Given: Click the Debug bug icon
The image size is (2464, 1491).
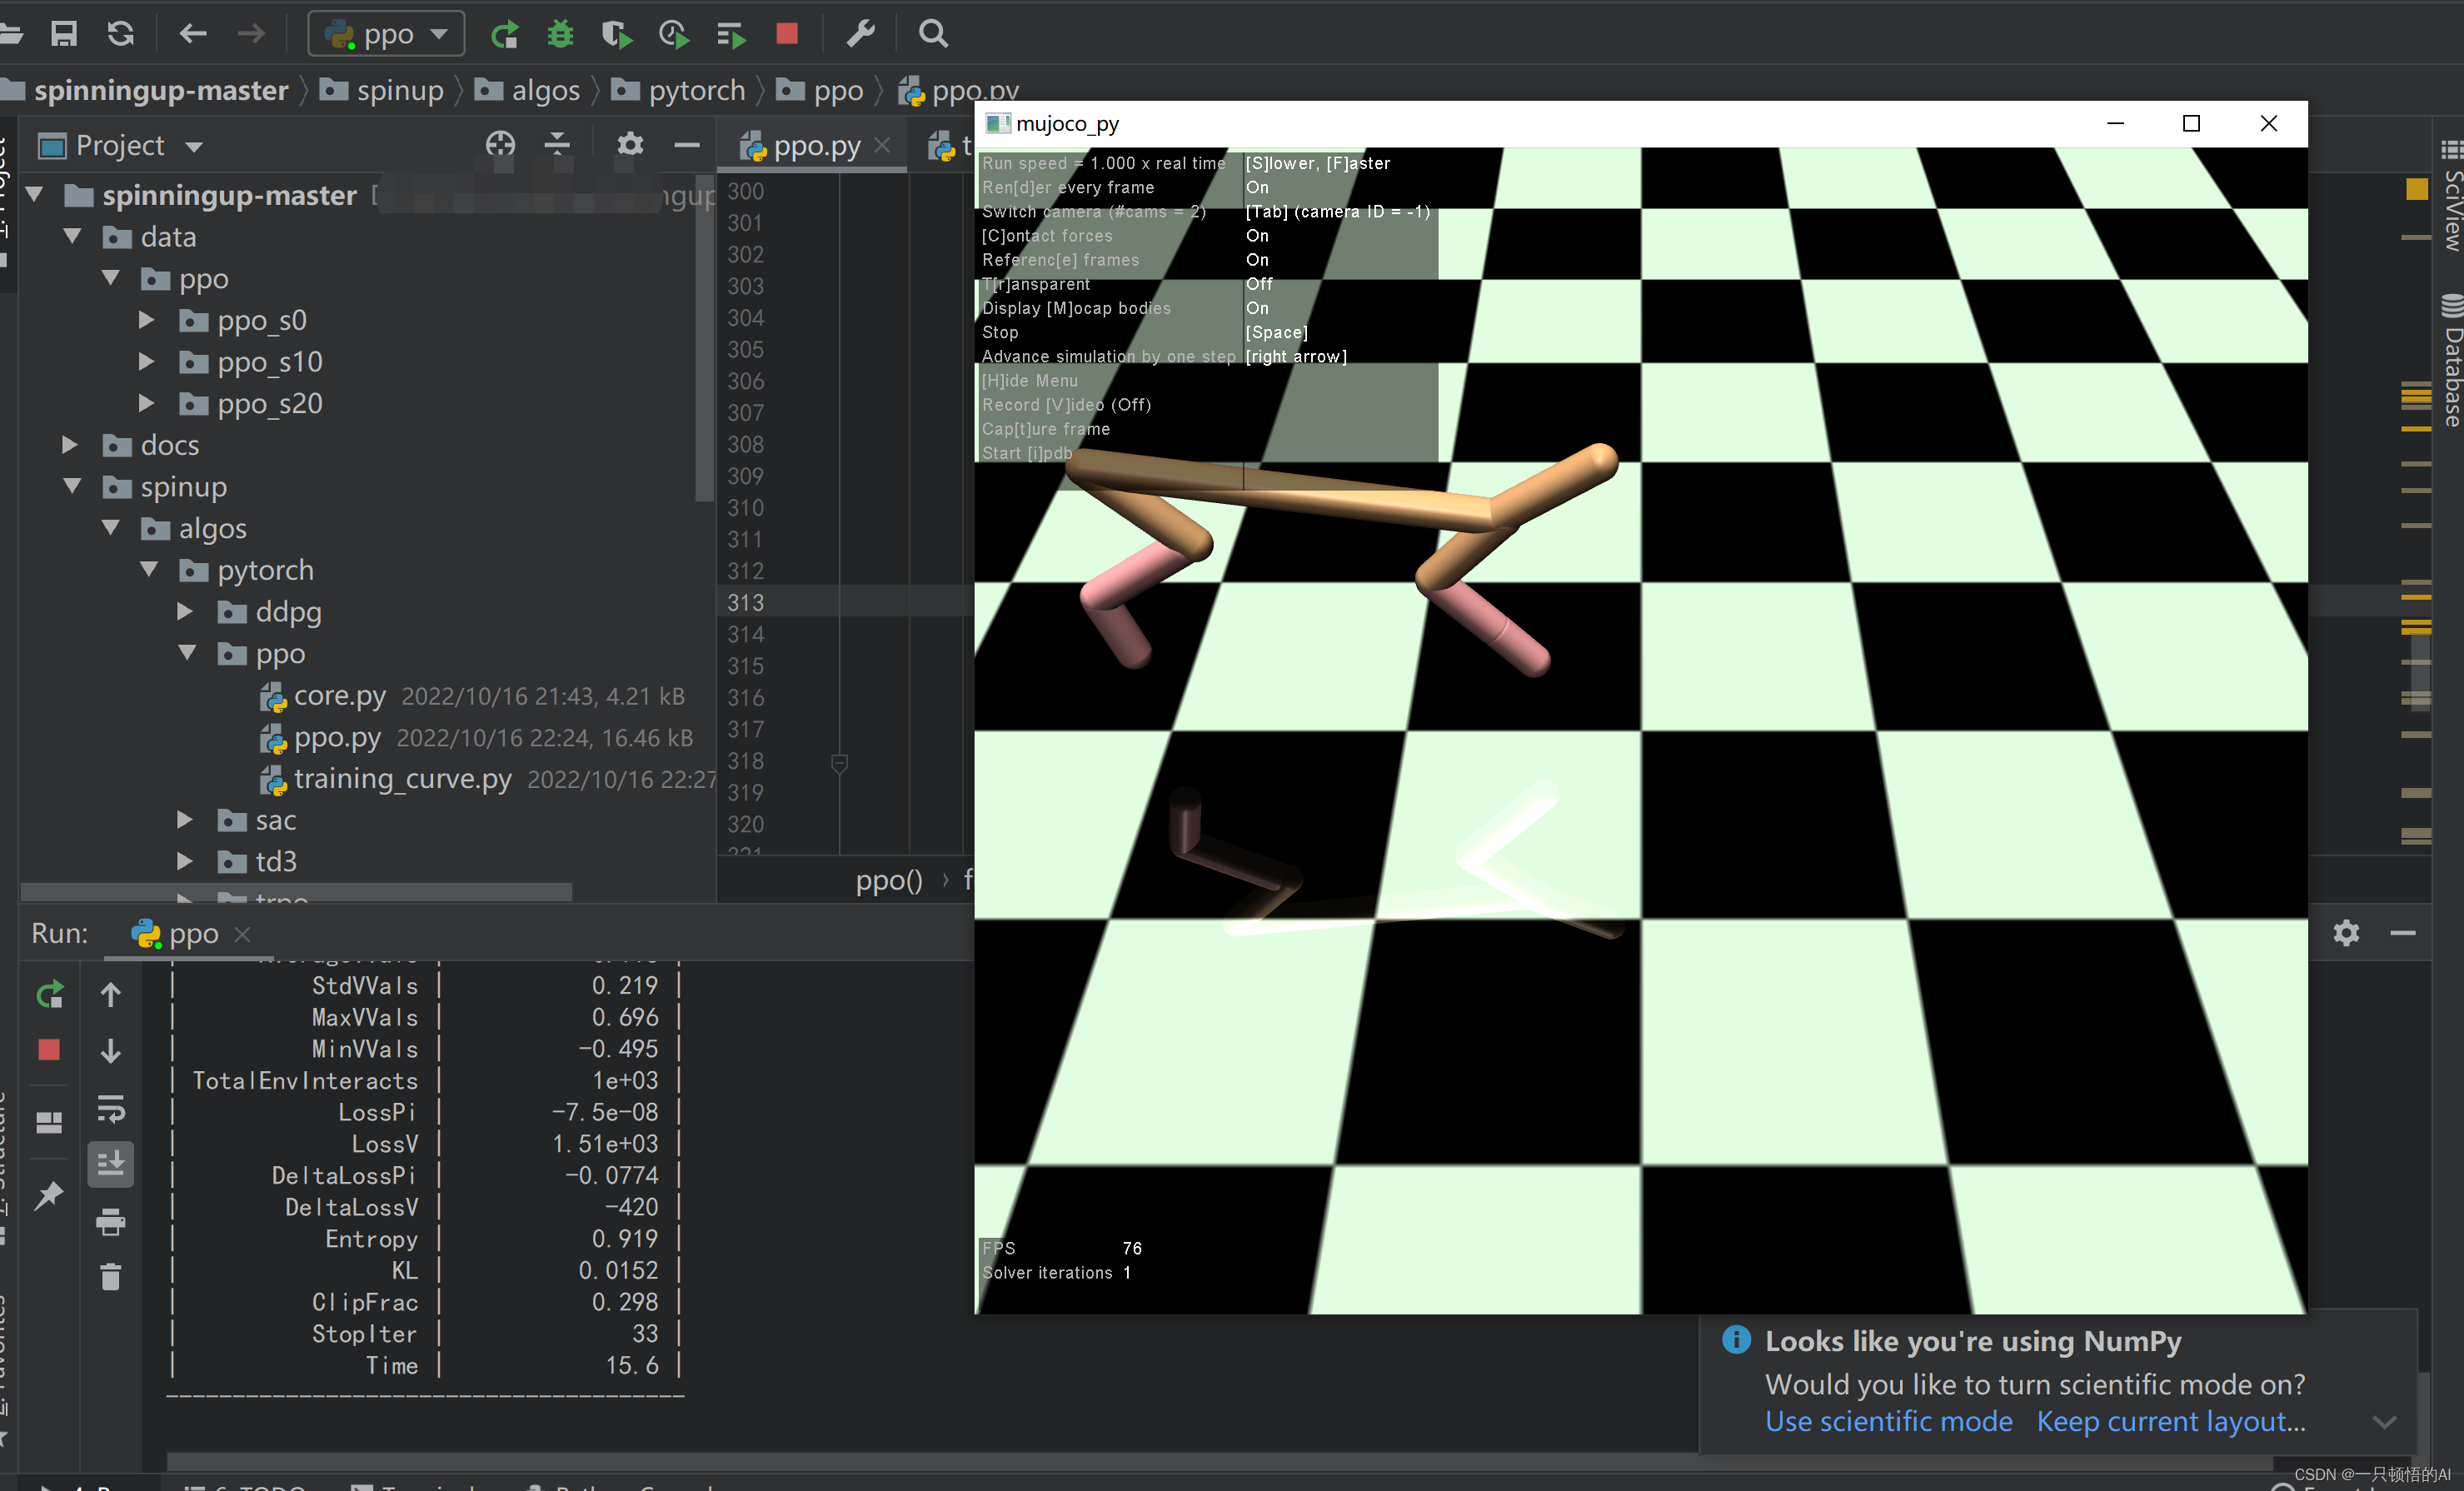Looking at the screenshot, I should click(x=560, y=34).
